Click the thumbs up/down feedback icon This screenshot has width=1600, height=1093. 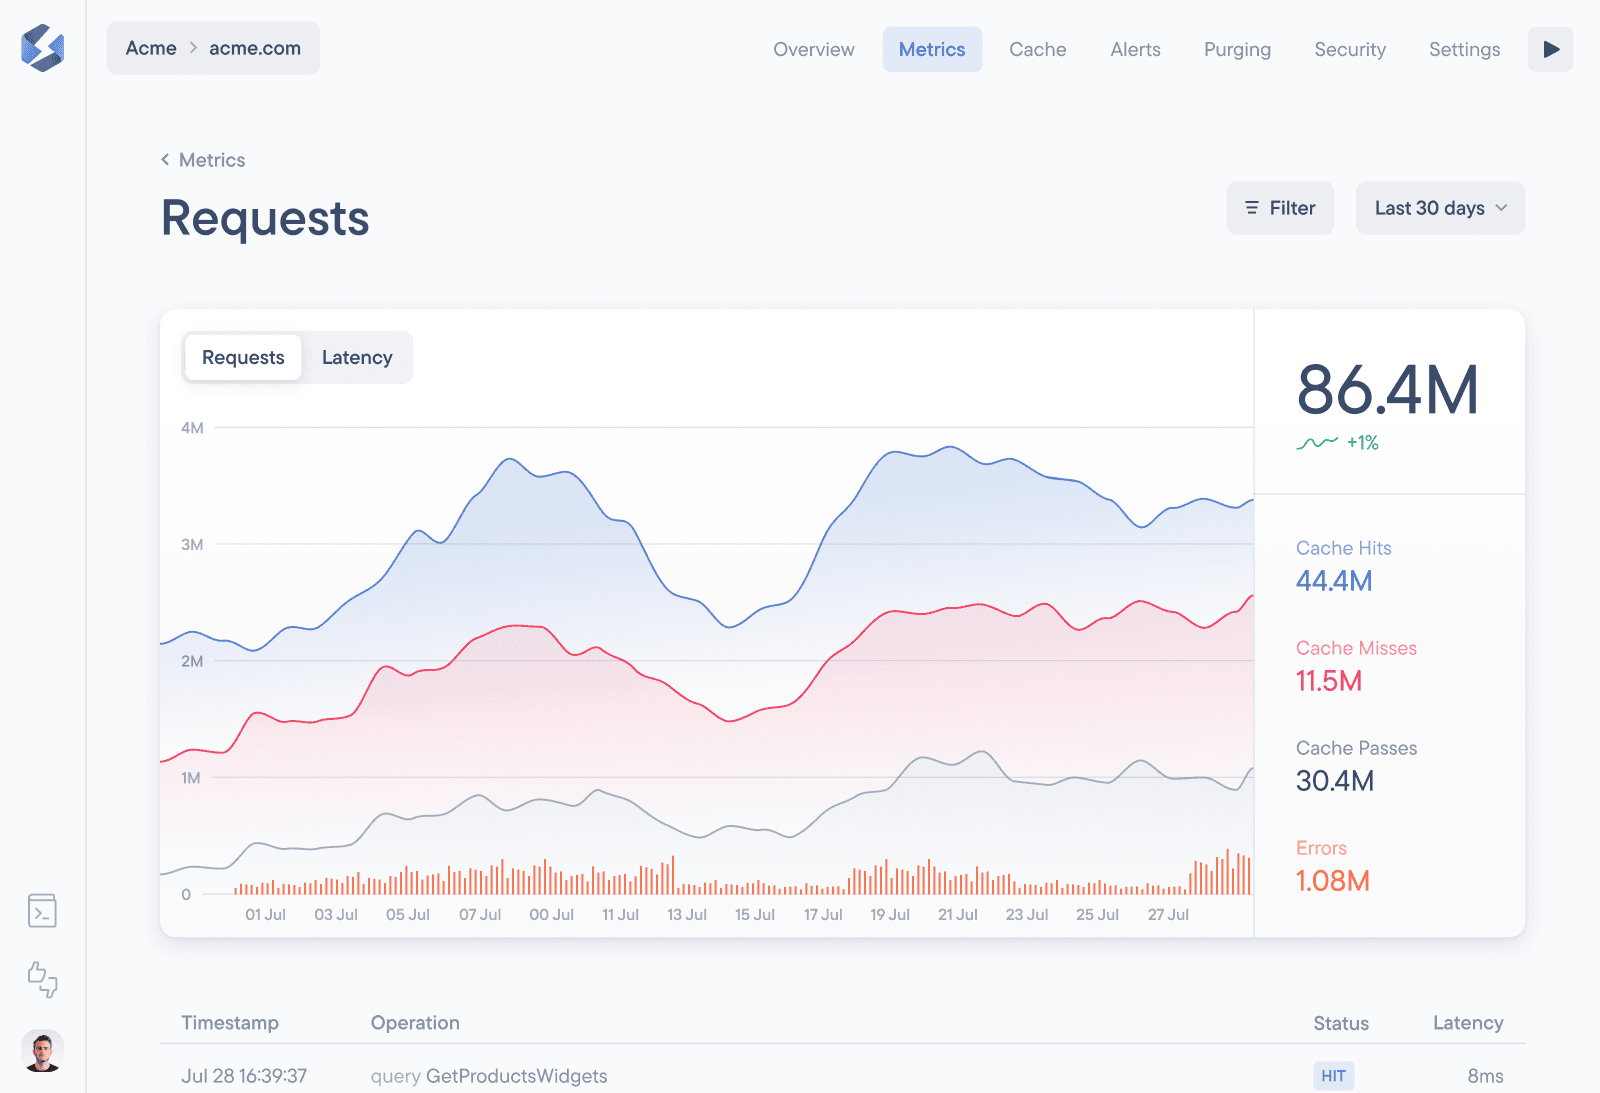point(42,979)
